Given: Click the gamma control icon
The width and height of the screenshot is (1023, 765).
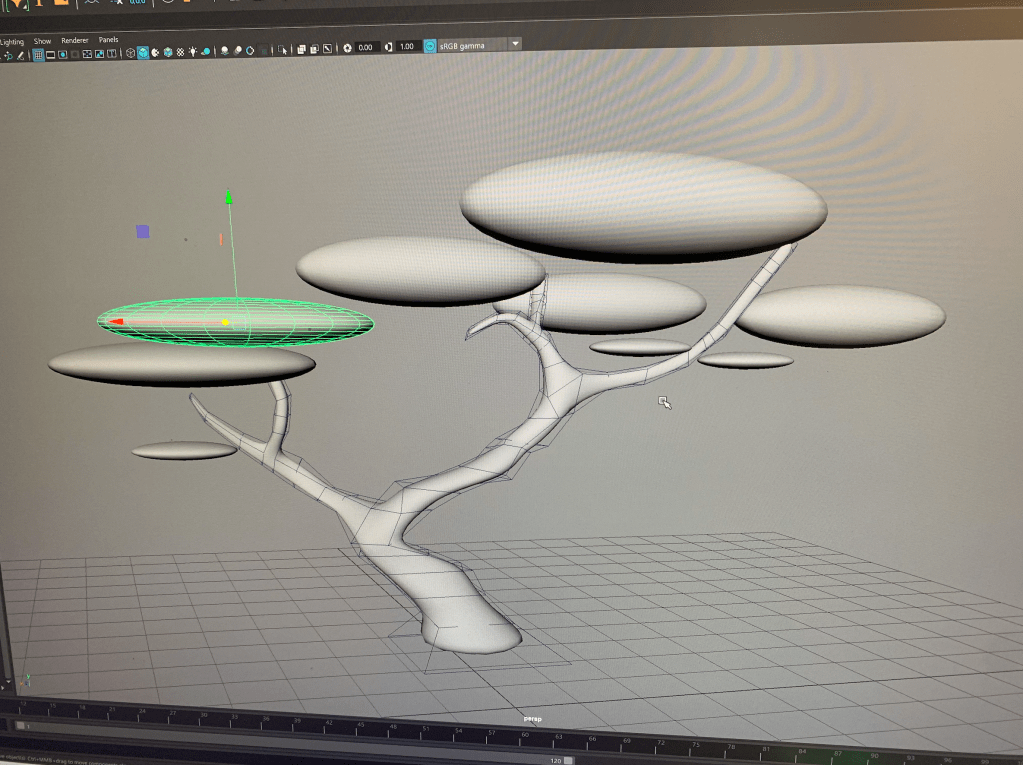Looking at the screenshot, I should tap(389, 47).
